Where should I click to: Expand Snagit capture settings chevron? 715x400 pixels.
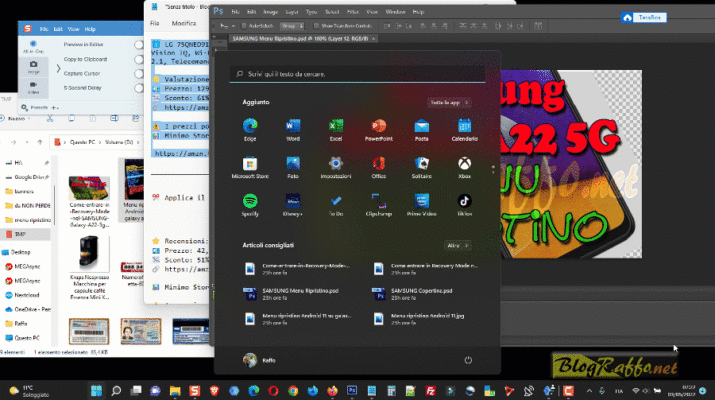(x=58, y=68)
